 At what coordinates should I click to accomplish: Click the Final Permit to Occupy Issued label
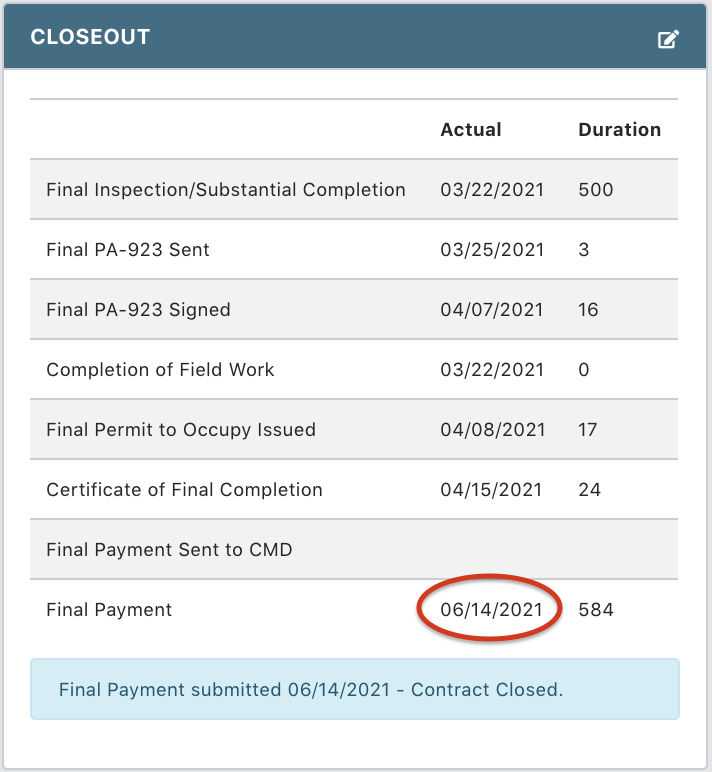point(181,430)
